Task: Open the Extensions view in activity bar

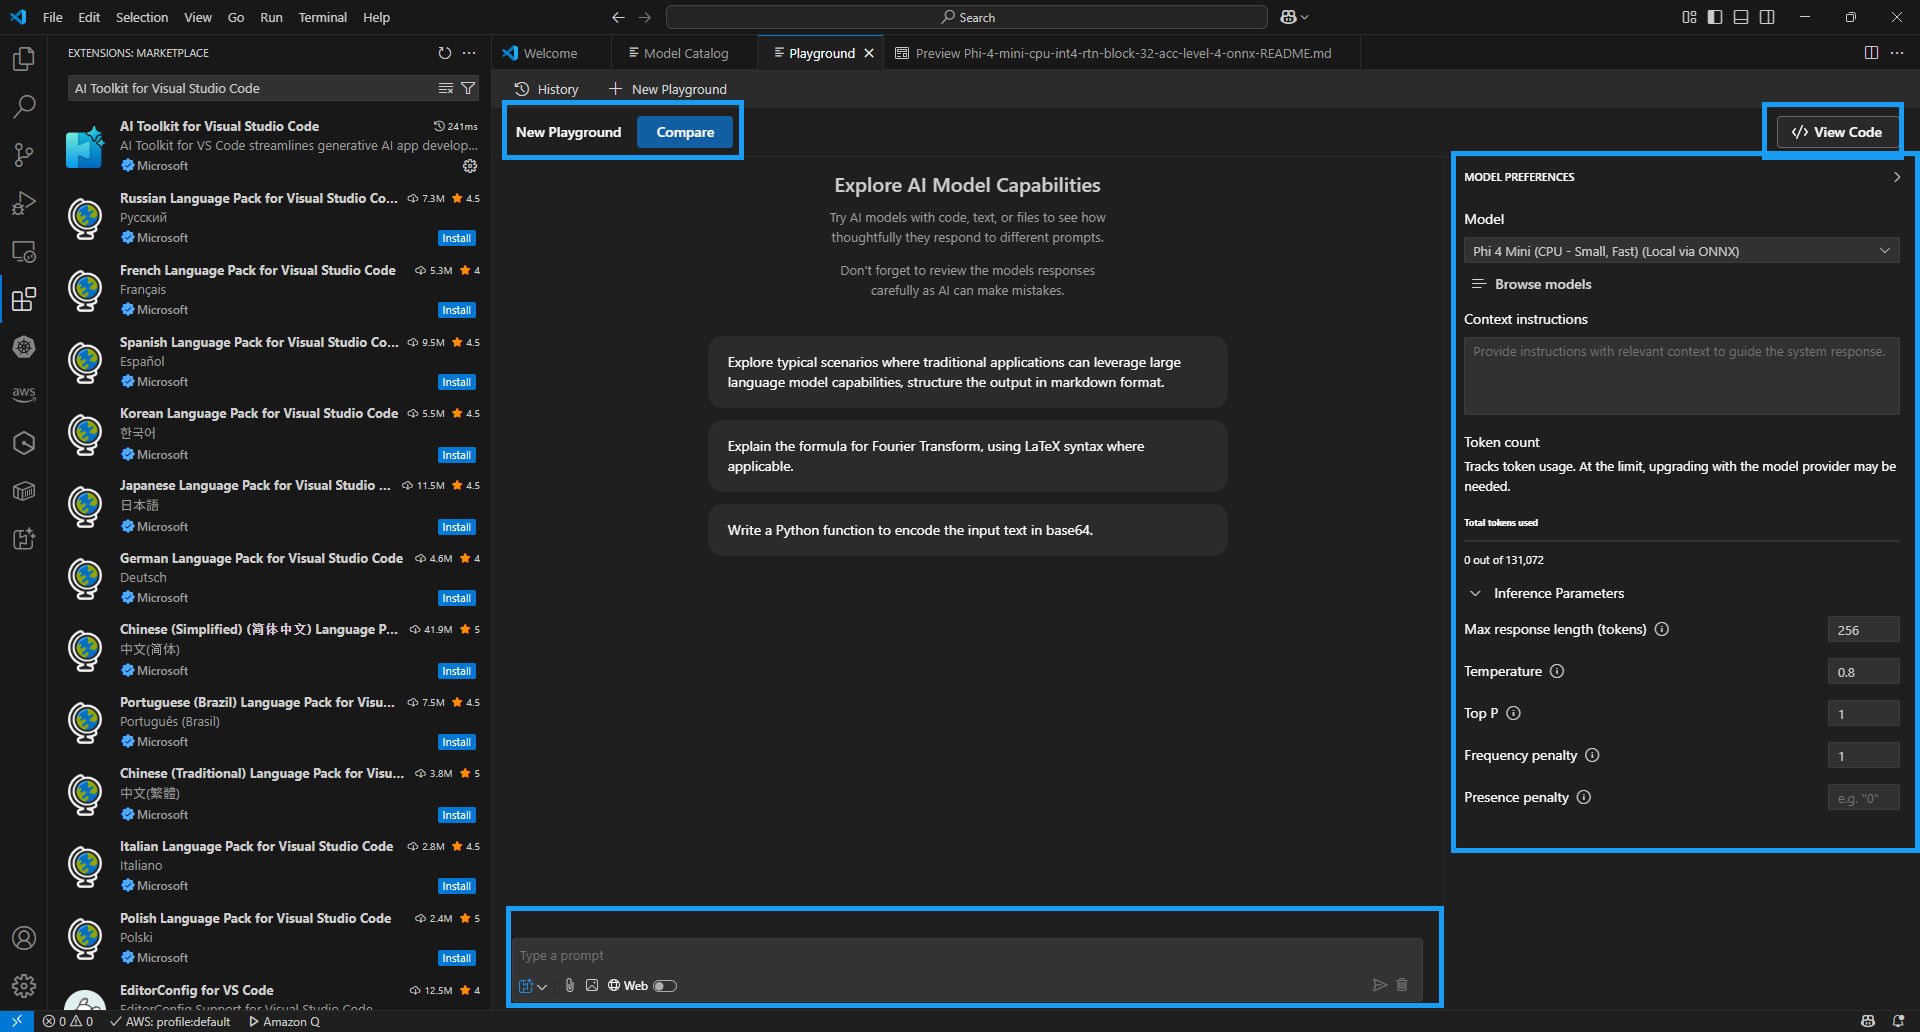Action: pyautogui.click(x=24, y=299)
